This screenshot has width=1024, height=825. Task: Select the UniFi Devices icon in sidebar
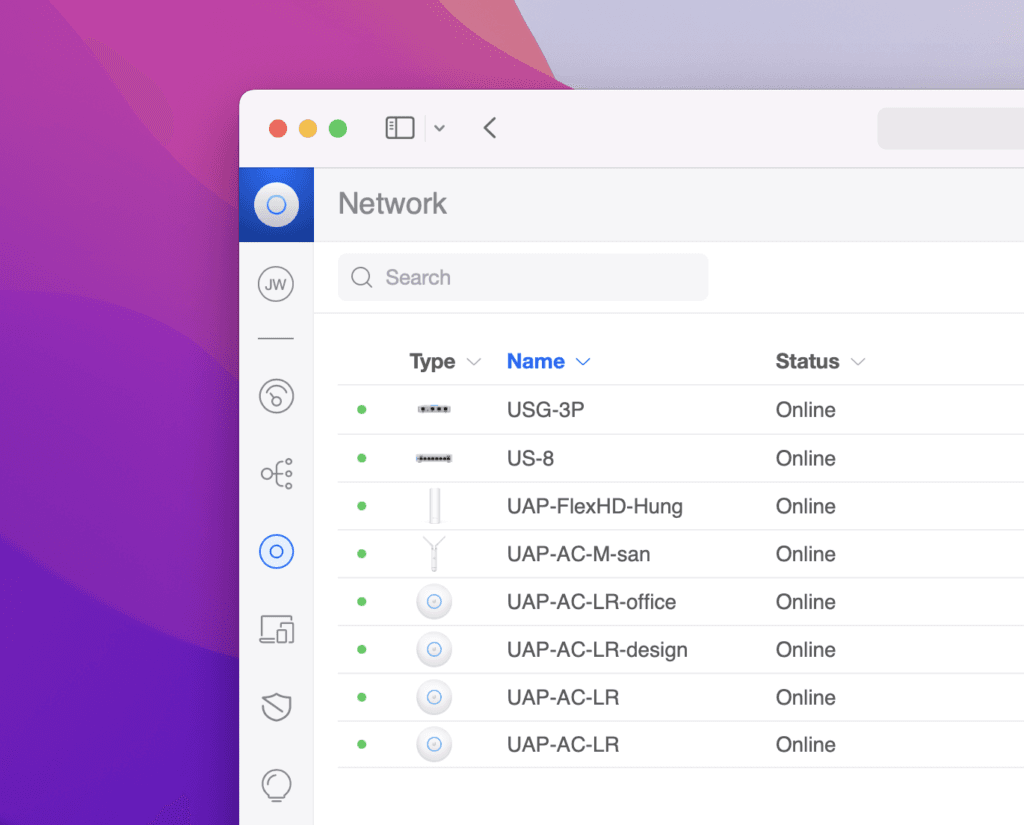click(x=276, y=551)
